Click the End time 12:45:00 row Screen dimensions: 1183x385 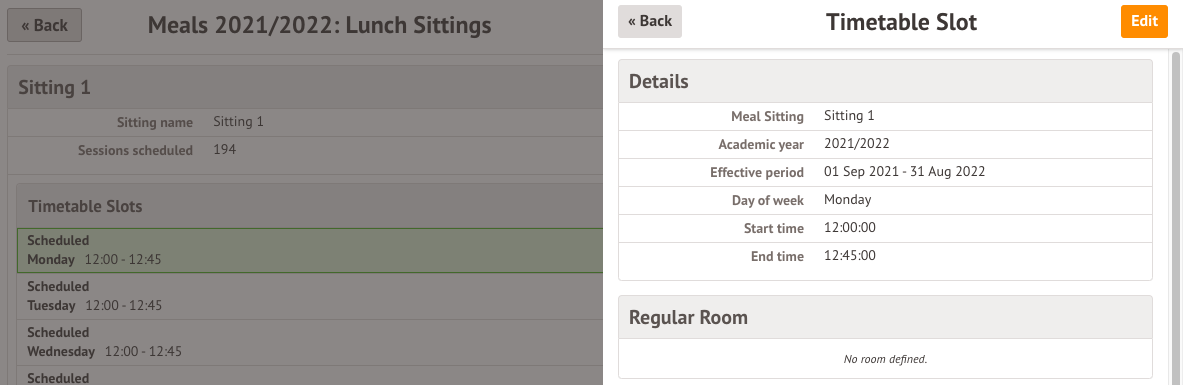pos(885,256)
